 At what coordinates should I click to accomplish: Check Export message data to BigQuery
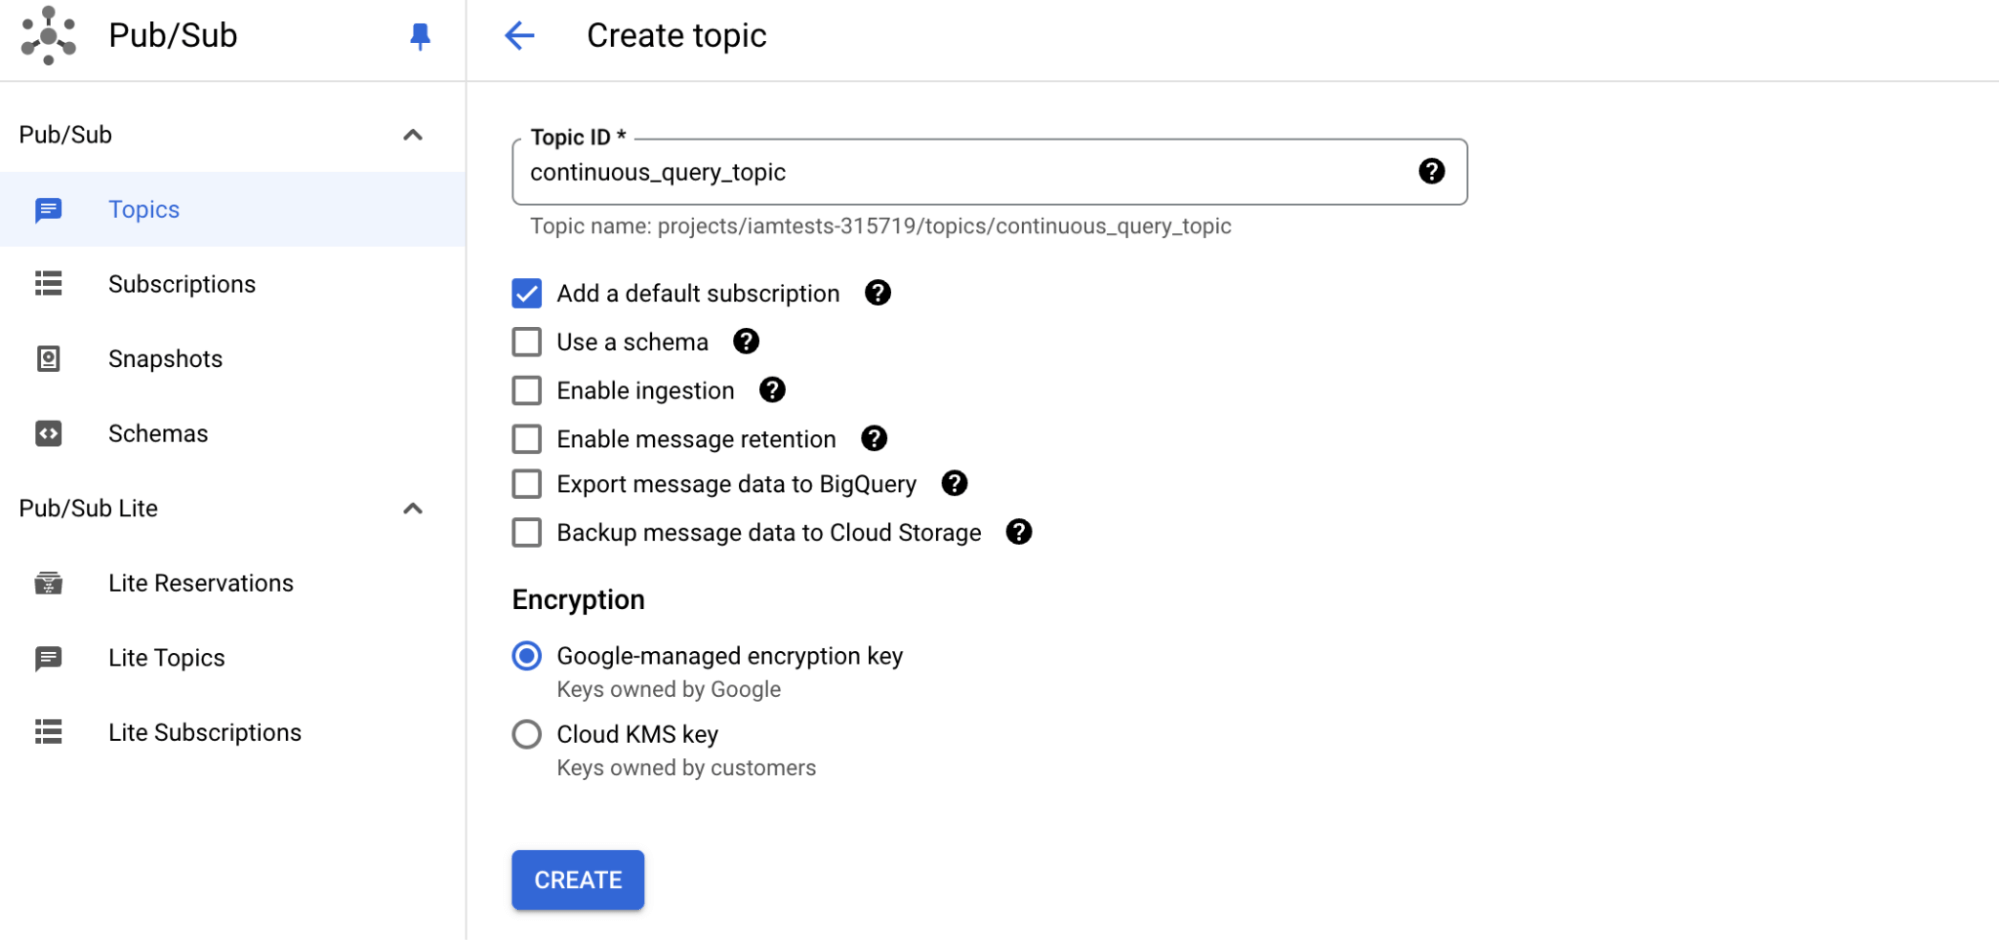click(x=526, y=483)
